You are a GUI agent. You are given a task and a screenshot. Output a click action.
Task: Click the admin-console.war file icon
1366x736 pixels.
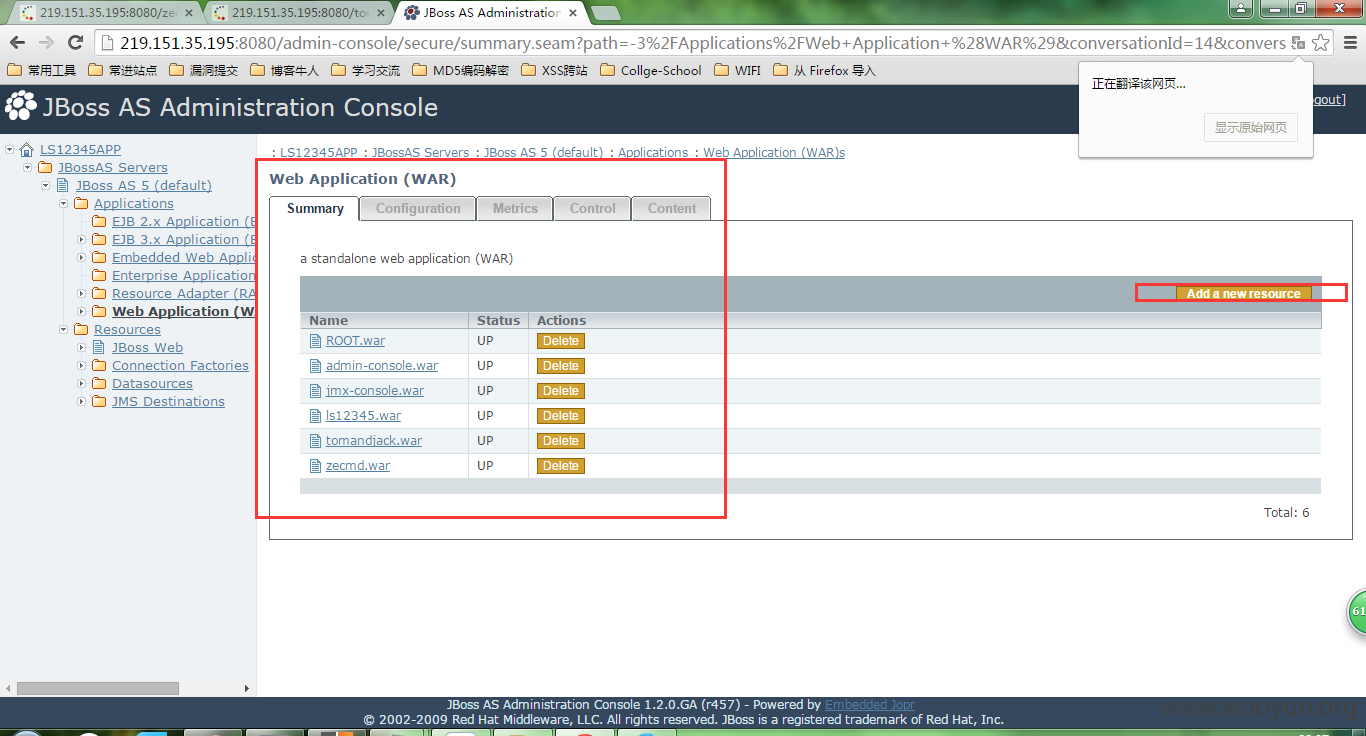coord(316,366)
